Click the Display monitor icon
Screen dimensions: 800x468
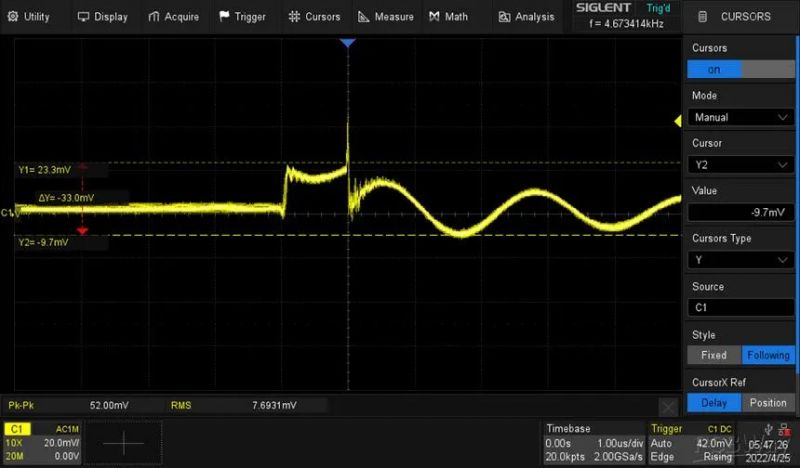(x=83, y=16)
